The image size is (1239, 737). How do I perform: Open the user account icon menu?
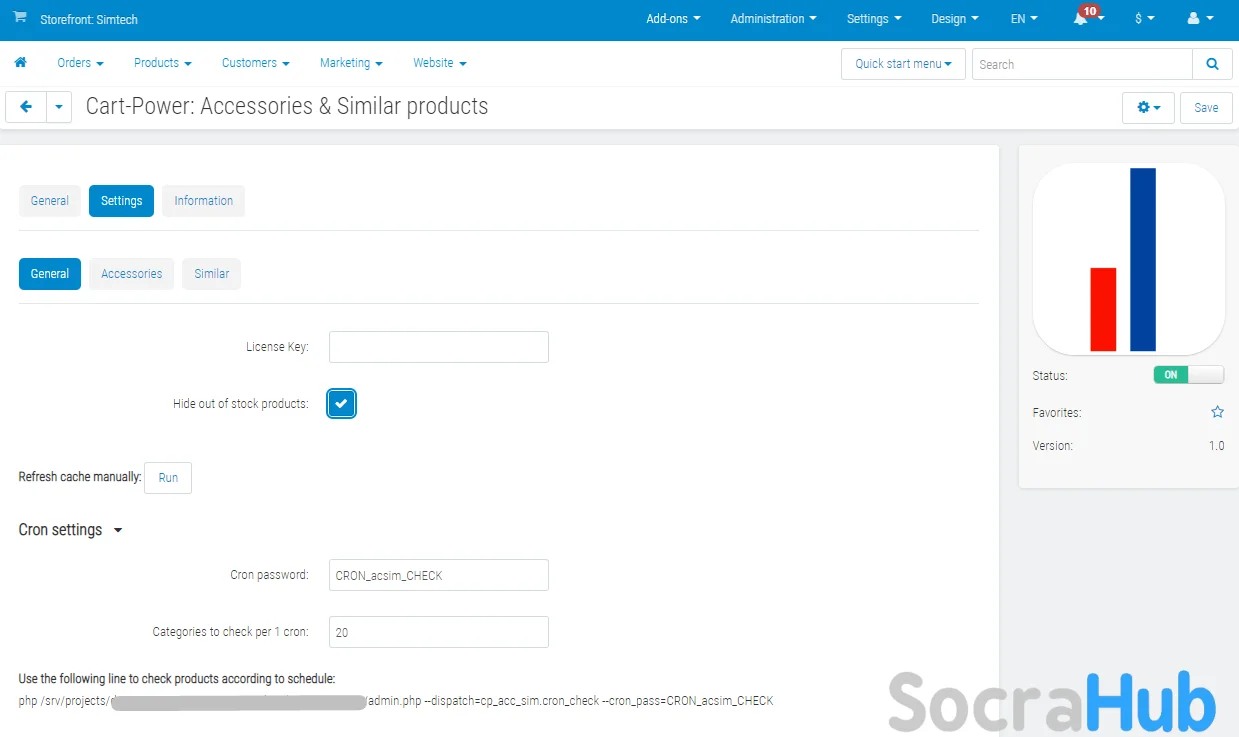pos(1200,19)
